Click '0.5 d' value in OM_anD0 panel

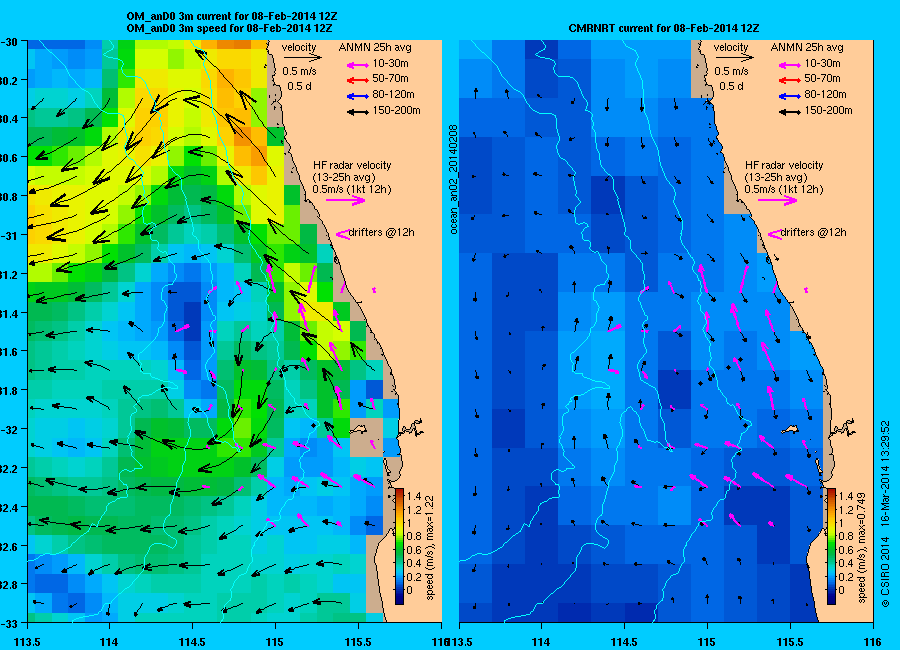(x=298, y=87)
